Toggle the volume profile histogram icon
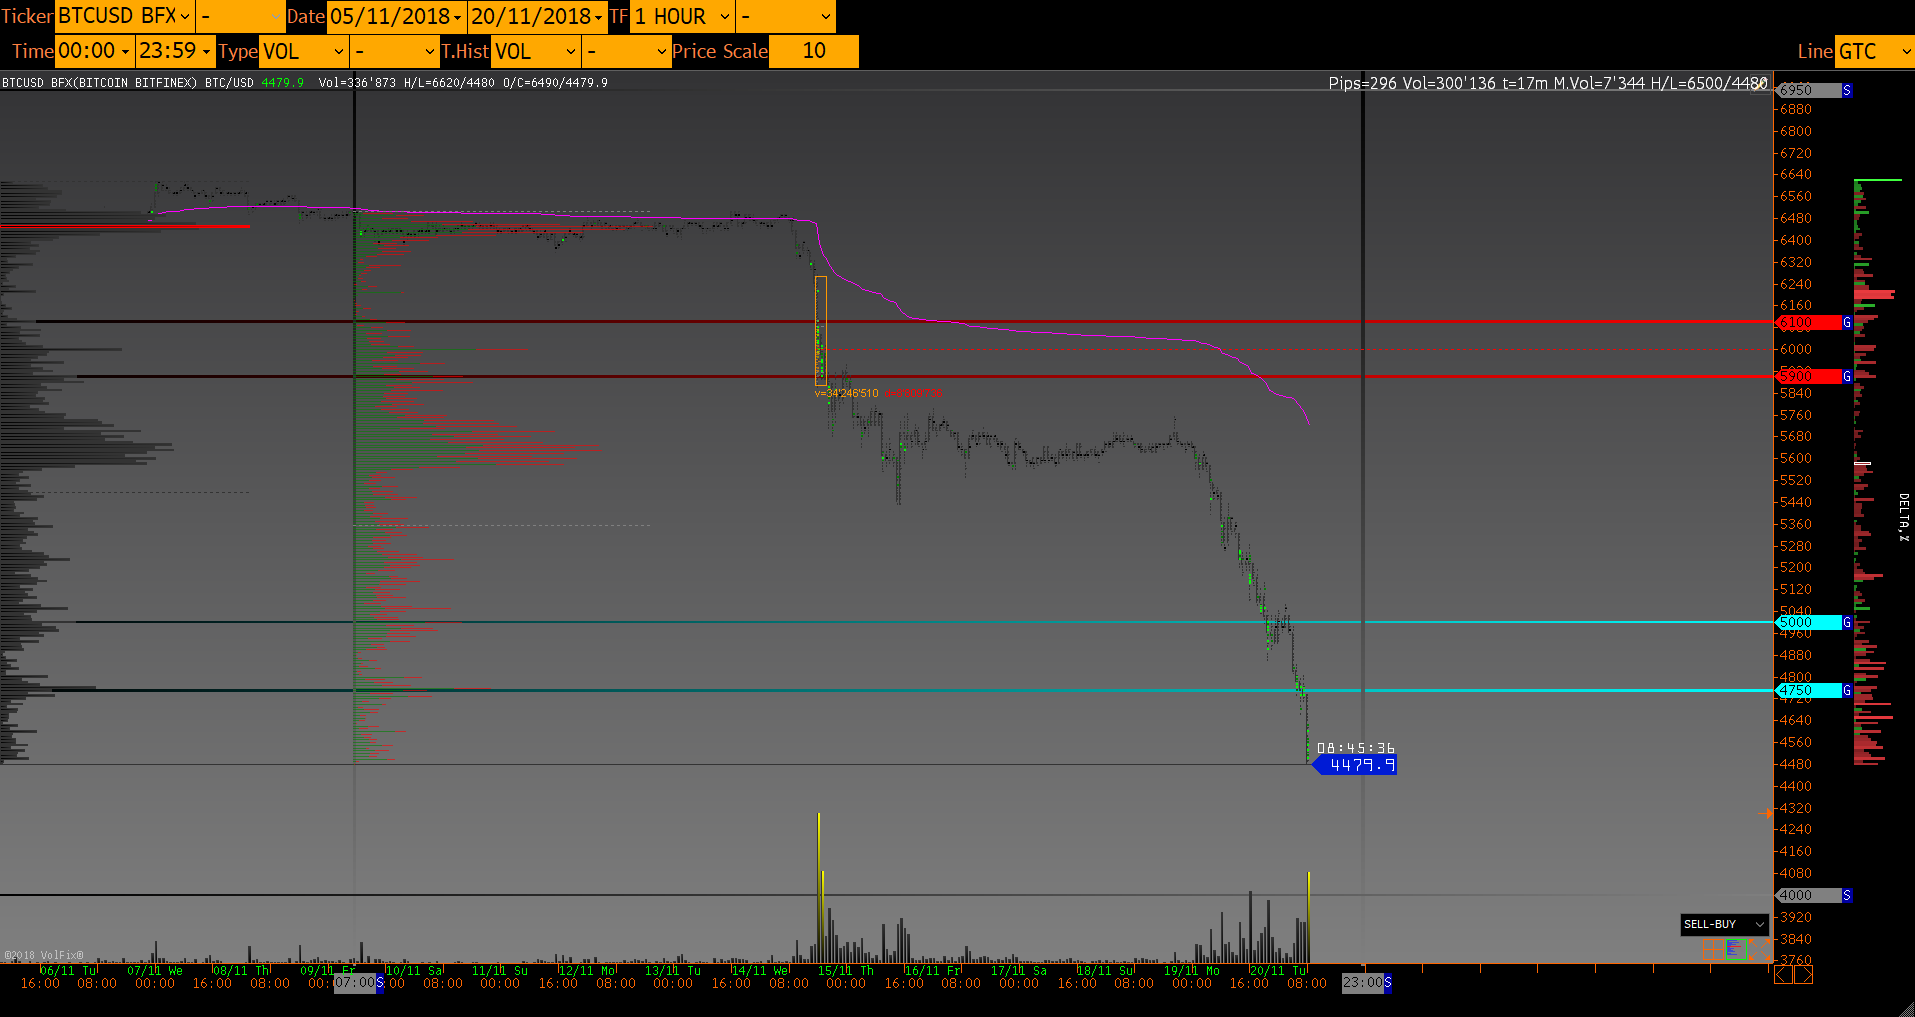This screenshot has height=1017, width=1915. (x=1736, y=949)
